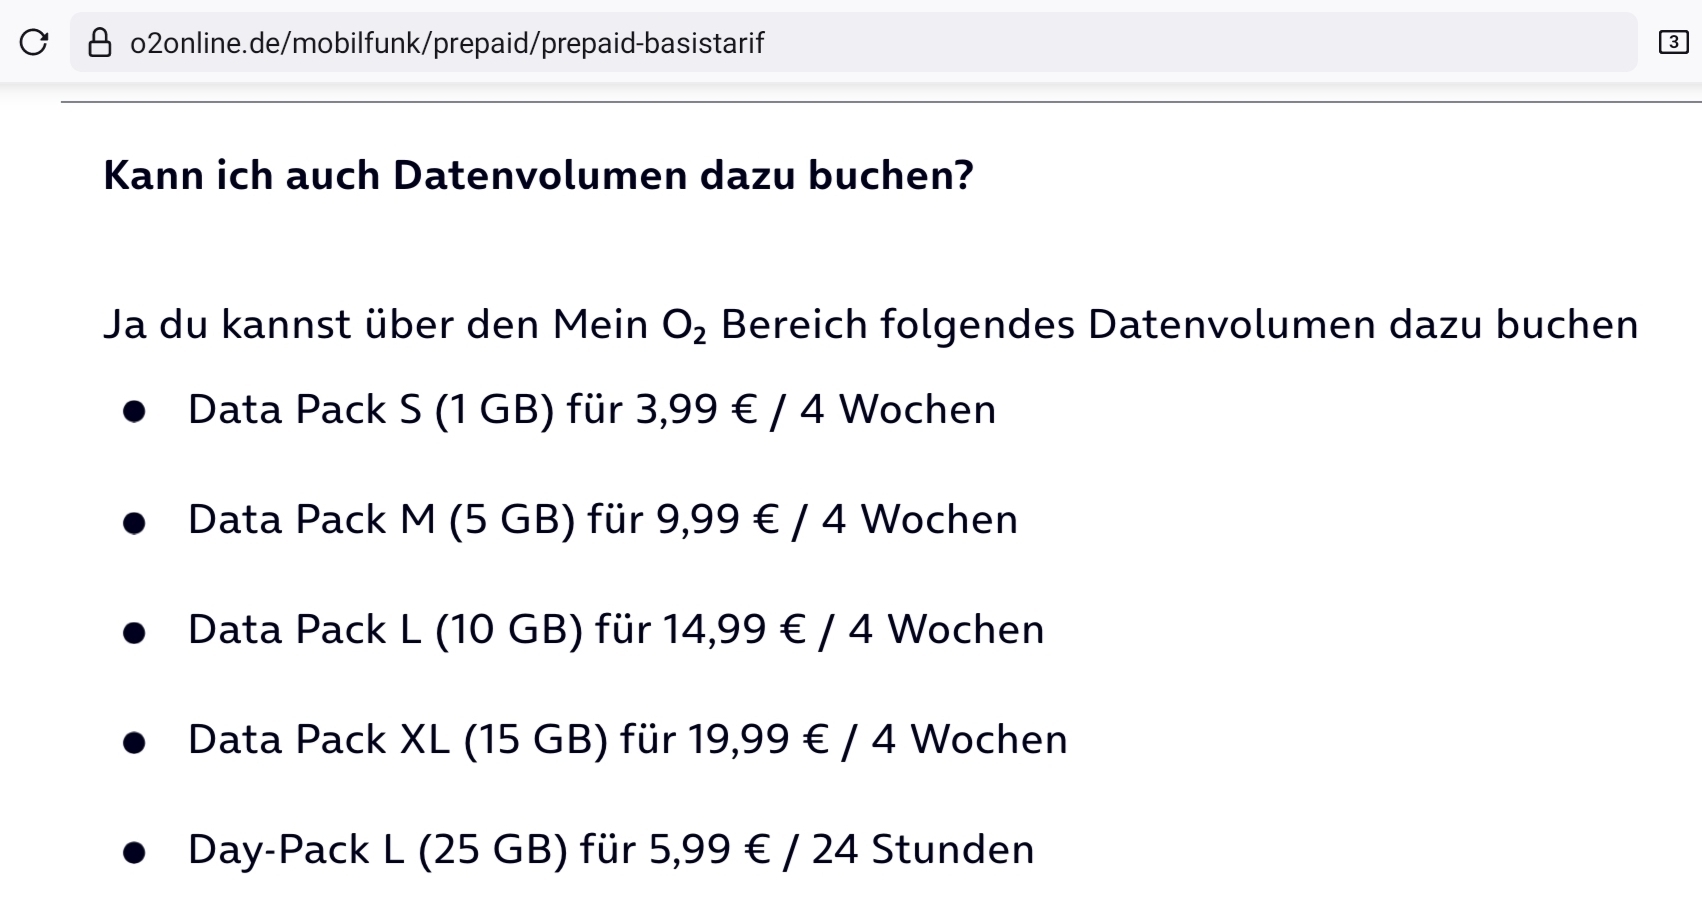Click the bullet before Data Pack L

134,632
